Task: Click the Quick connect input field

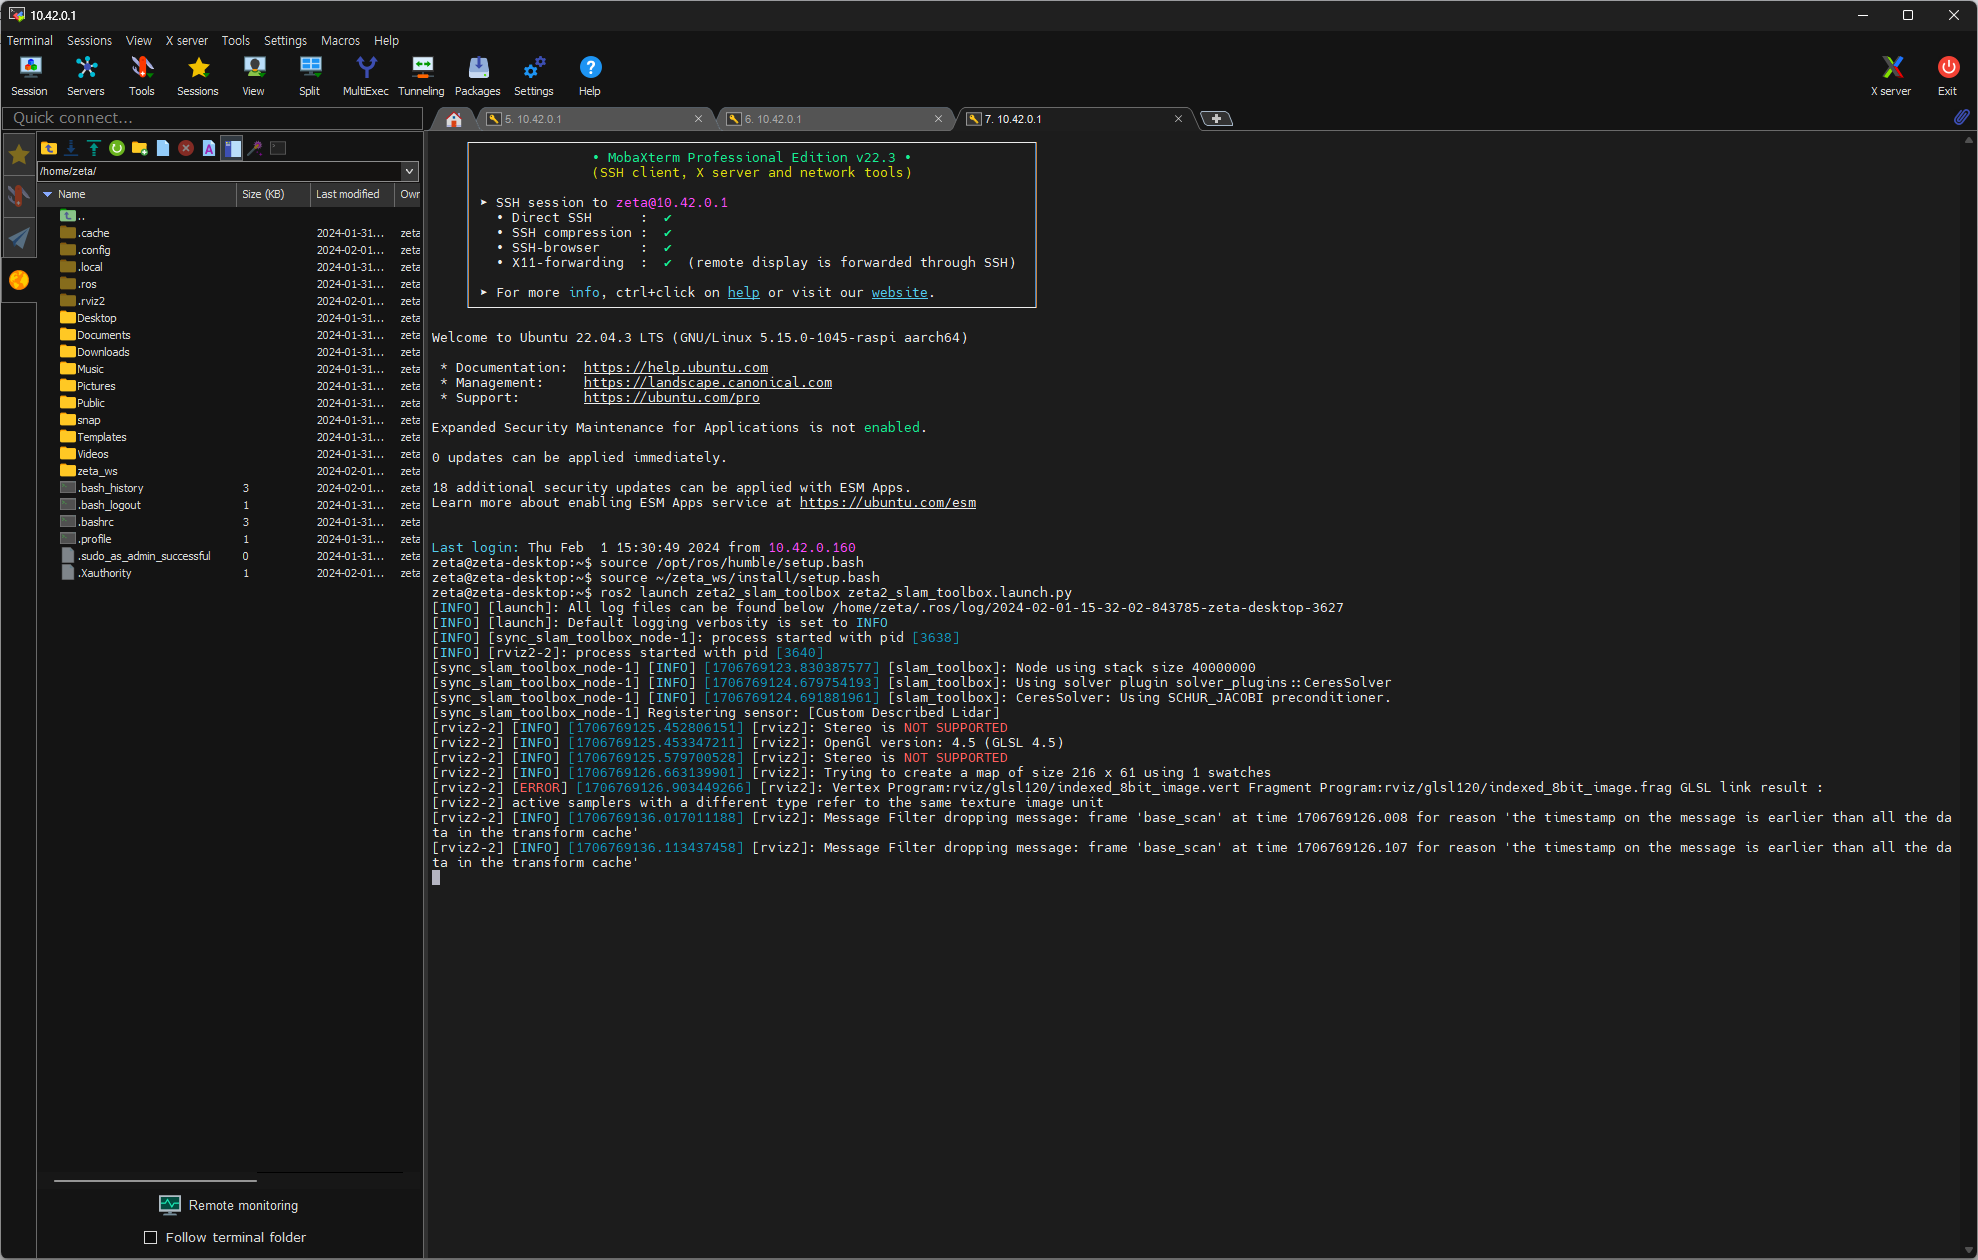Action: click(212, 118)
